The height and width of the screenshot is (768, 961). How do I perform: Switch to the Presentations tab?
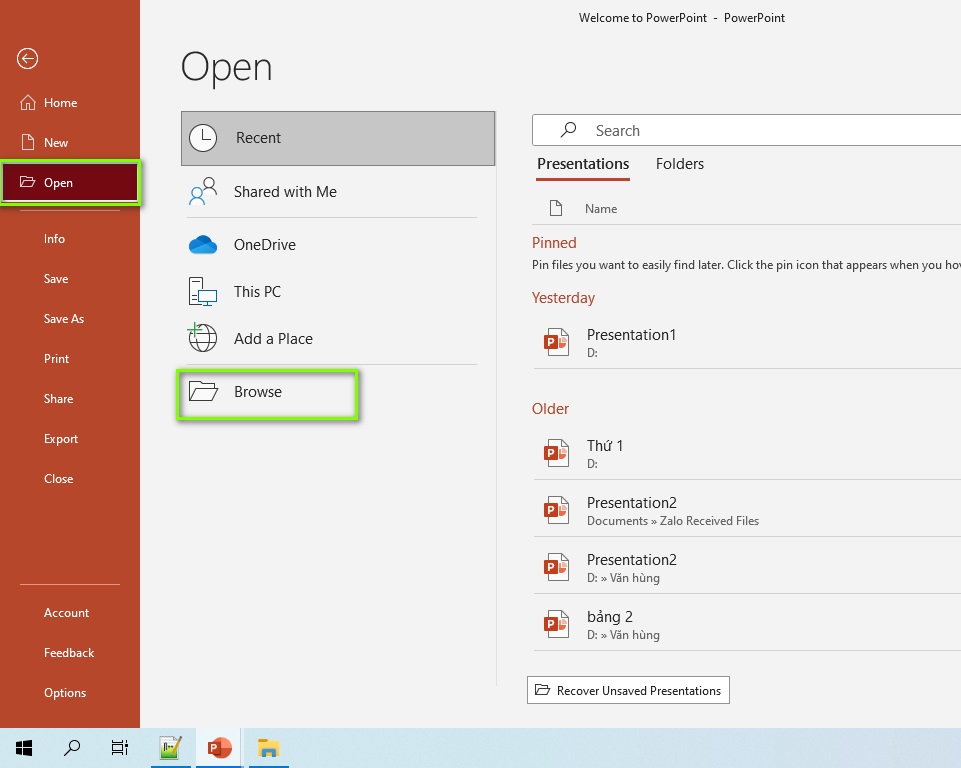[x=583, y=164]
